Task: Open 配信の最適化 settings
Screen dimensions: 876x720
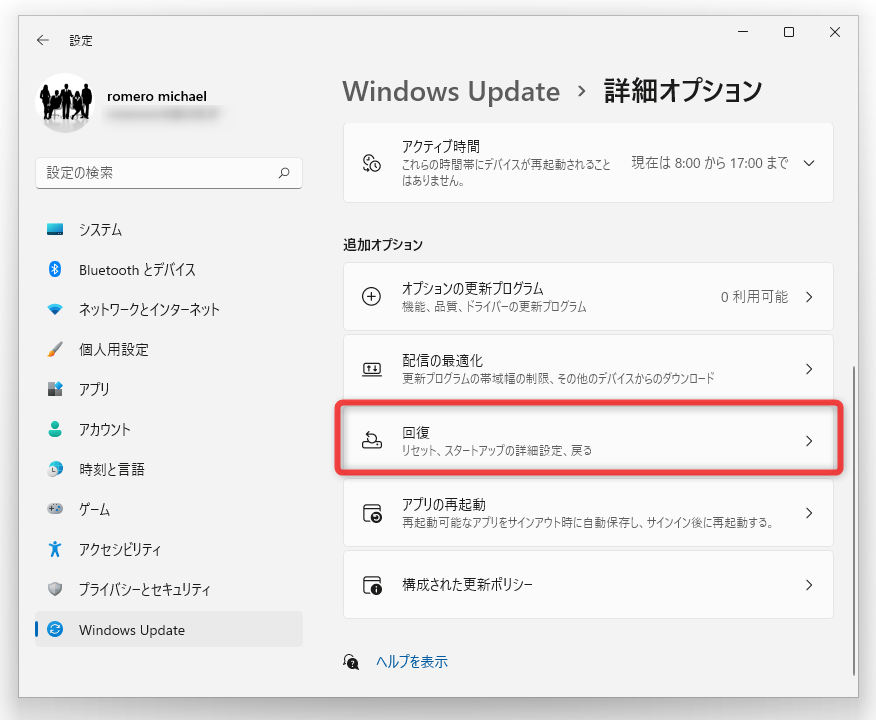Action: [x=588, y=369]
